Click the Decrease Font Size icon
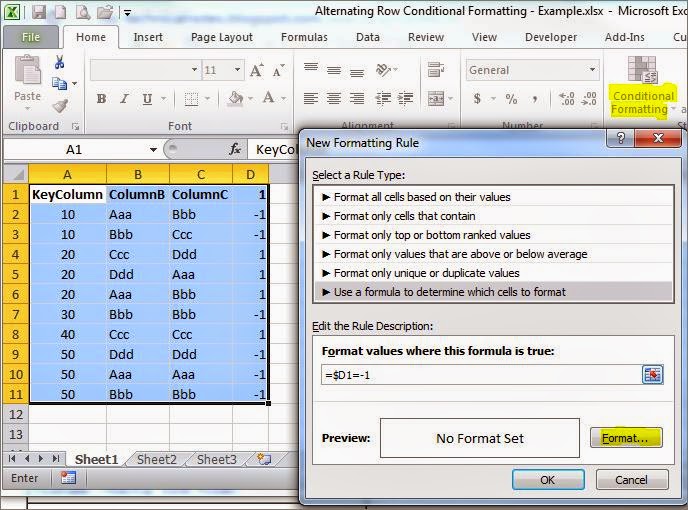This screenshot has width=688, height=510. pos(278,70)
